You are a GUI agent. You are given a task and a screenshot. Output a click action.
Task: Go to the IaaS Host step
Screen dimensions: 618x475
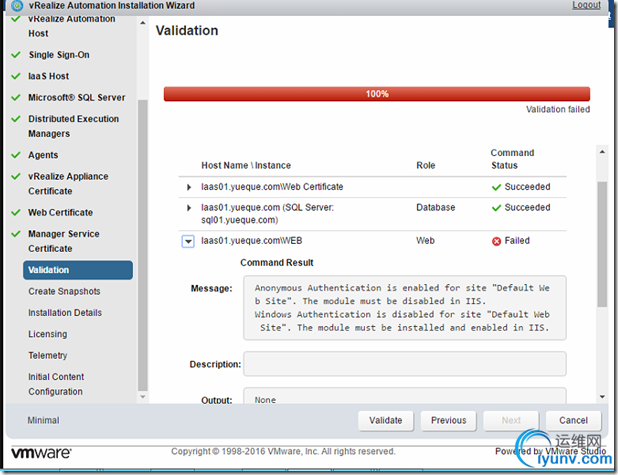pyautogui.click(x=48, y=76)
